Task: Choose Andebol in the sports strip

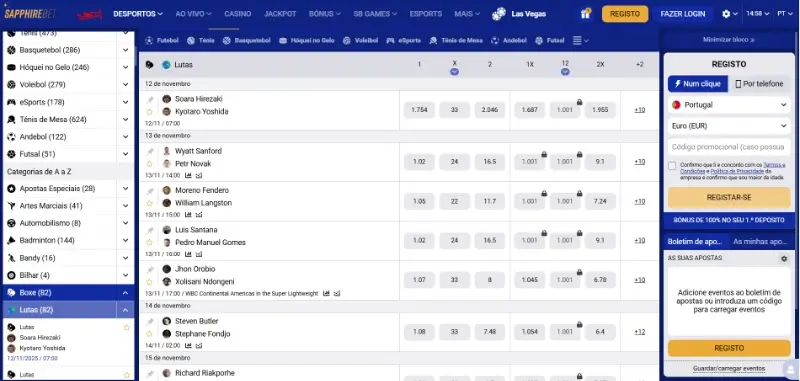Action: (509, 40)
